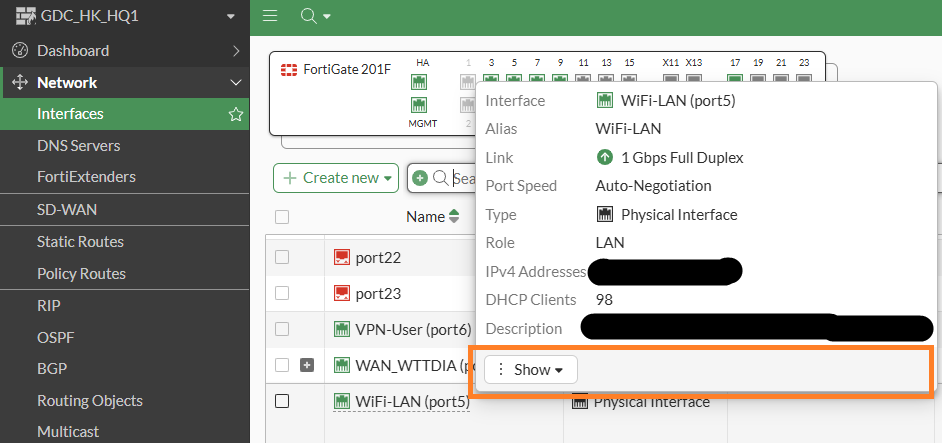
Task: Click the WAN_WTTDIA green interface icon
Action: (342, 365)
